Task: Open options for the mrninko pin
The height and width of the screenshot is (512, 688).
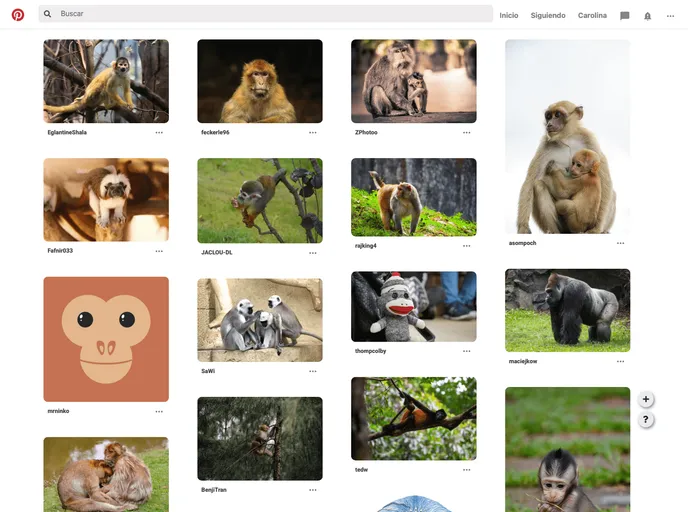Action: coord(159,412)
